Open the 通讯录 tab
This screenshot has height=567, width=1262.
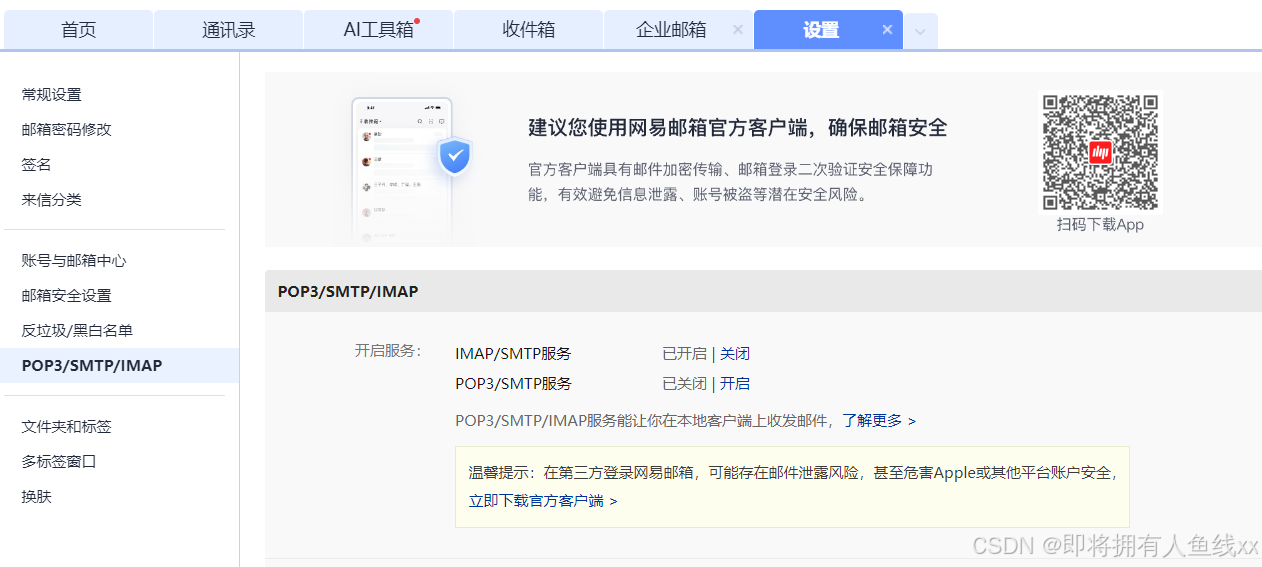coord(228,30)
